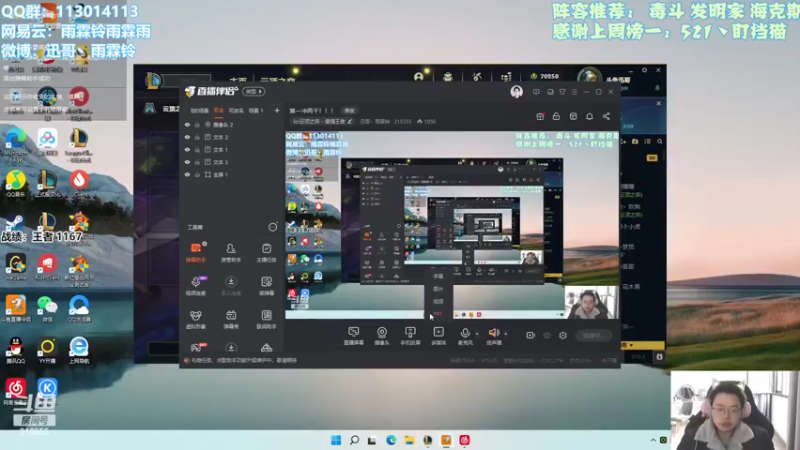Add screen capture source 直播屏幕
The width and height of the screenshot is (800, 450).
[x=353, y=336]
